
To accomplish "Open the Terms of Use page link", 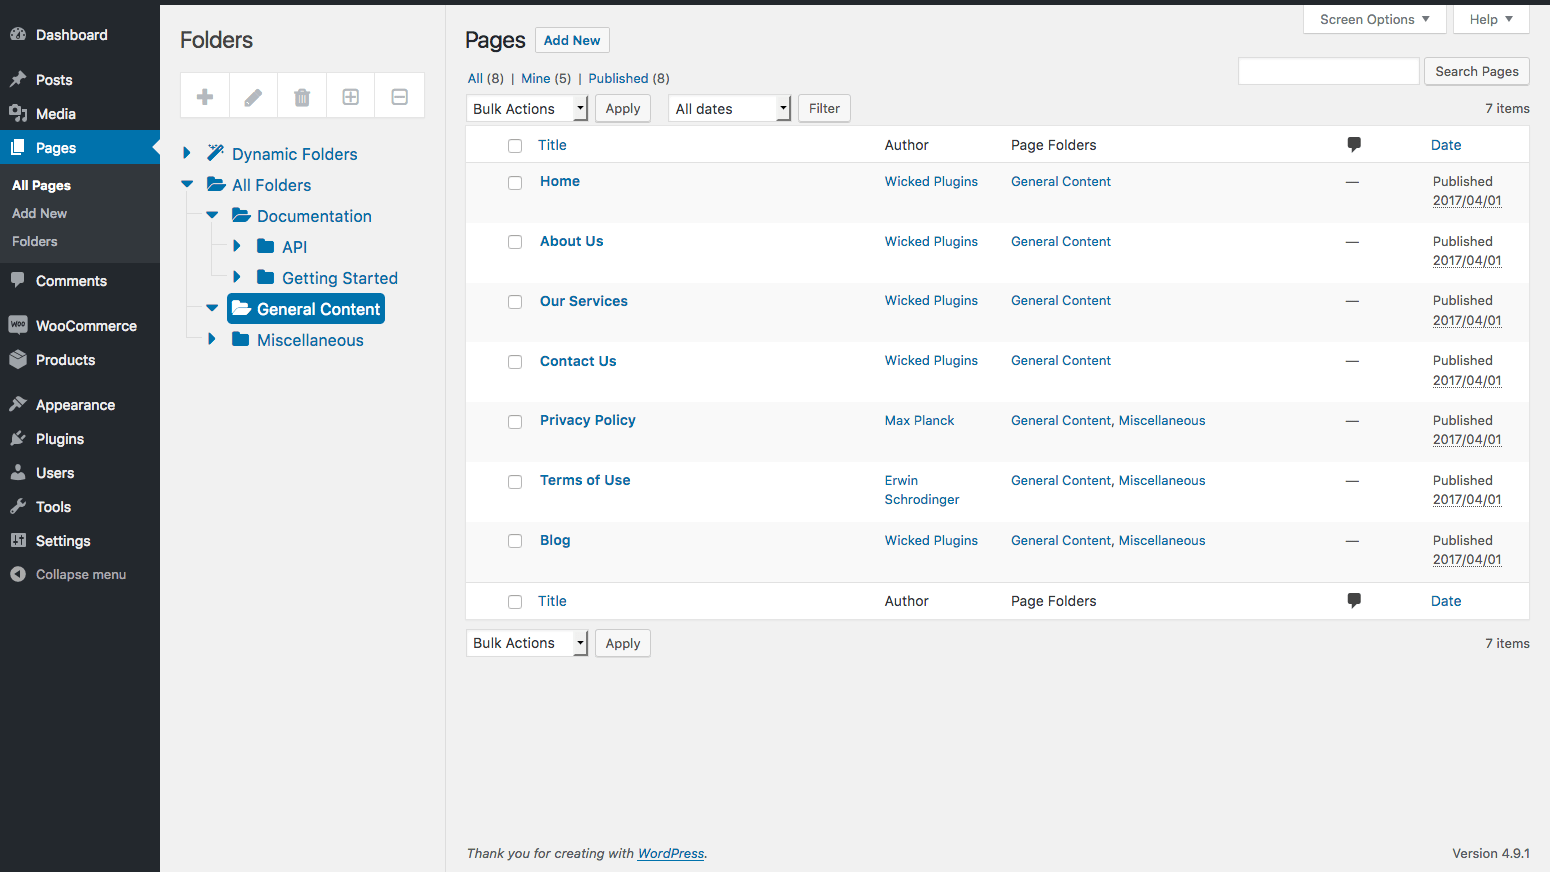I will point(585,480).
